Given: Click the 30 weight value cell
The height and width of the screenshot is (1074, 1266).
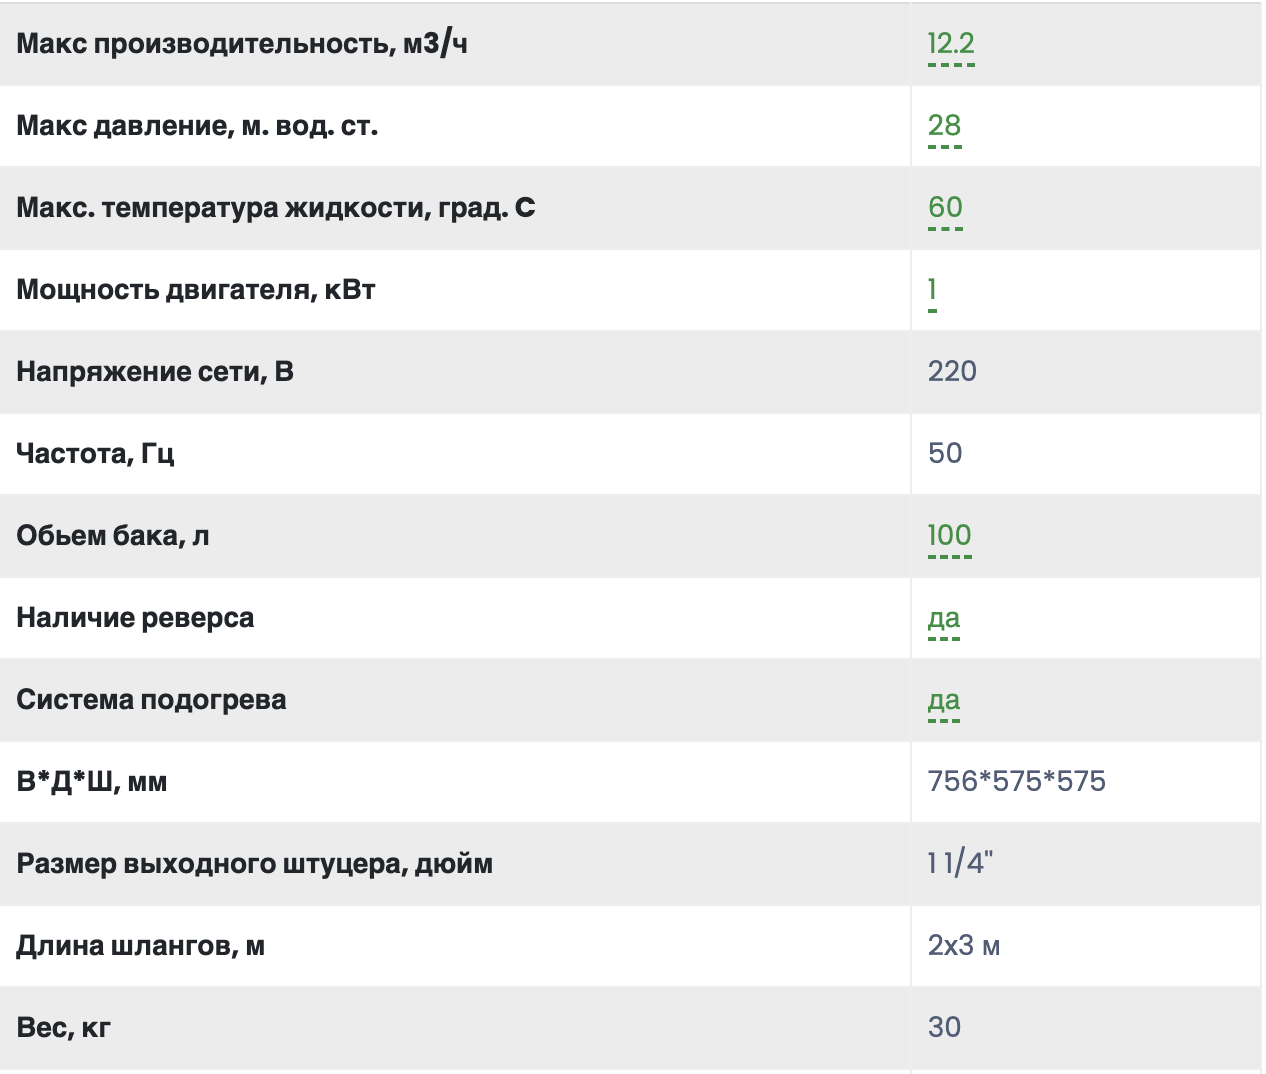Looking at the screenshot, I should coord(944,1028).
